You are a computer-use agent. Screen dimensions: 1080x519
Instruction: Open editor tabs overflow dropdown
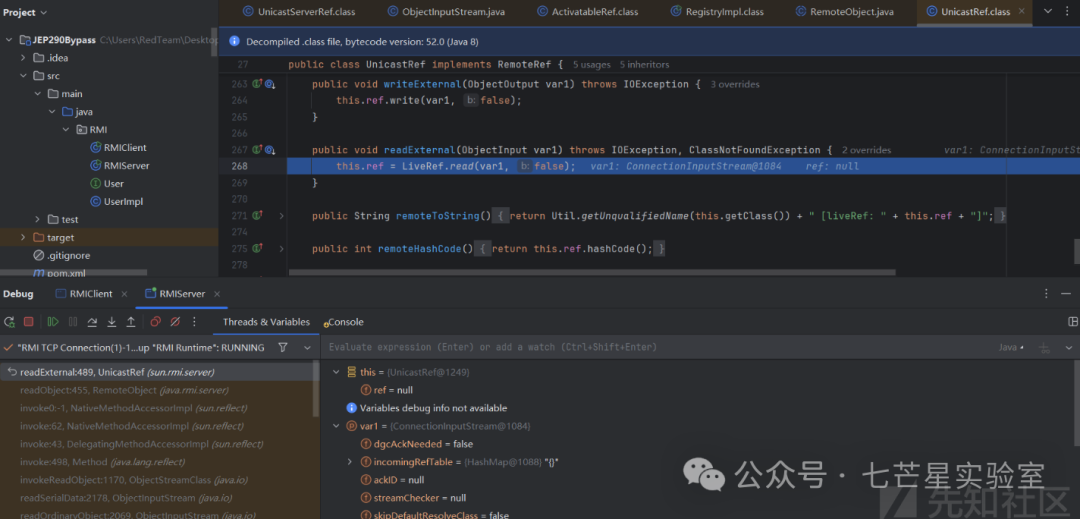pyautogui.click(x=1048, y=11)
